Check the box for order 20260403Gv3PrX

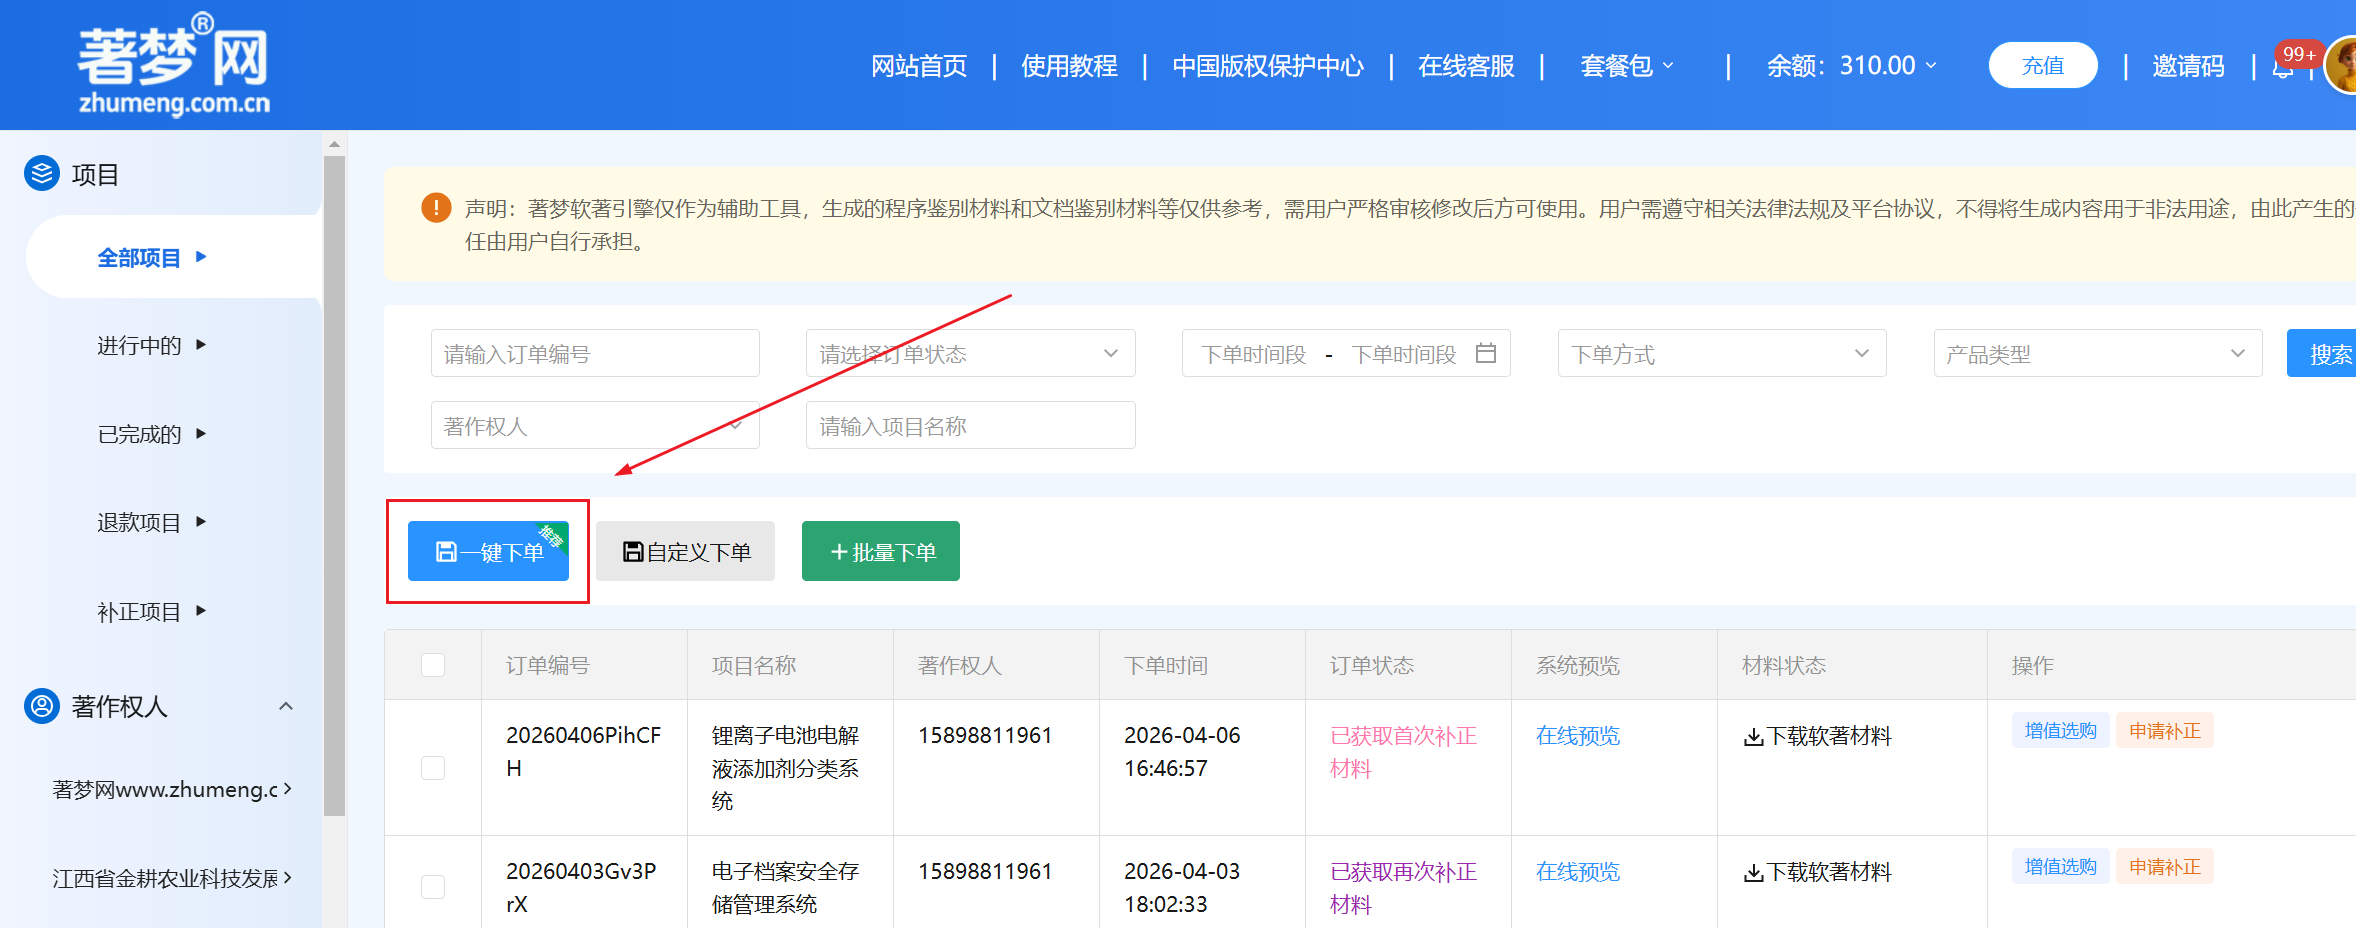[x=433, y=886]
